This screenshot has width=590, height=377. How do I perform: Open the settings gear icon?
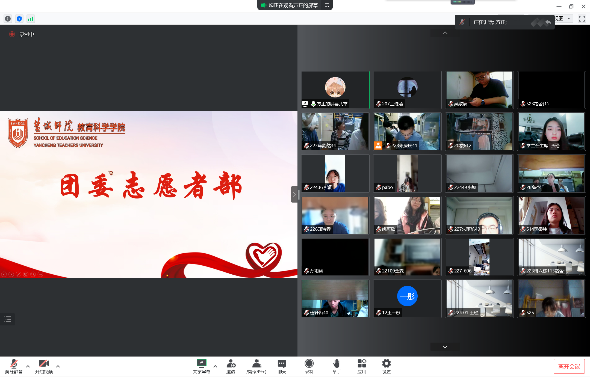[x=386, y=366]
